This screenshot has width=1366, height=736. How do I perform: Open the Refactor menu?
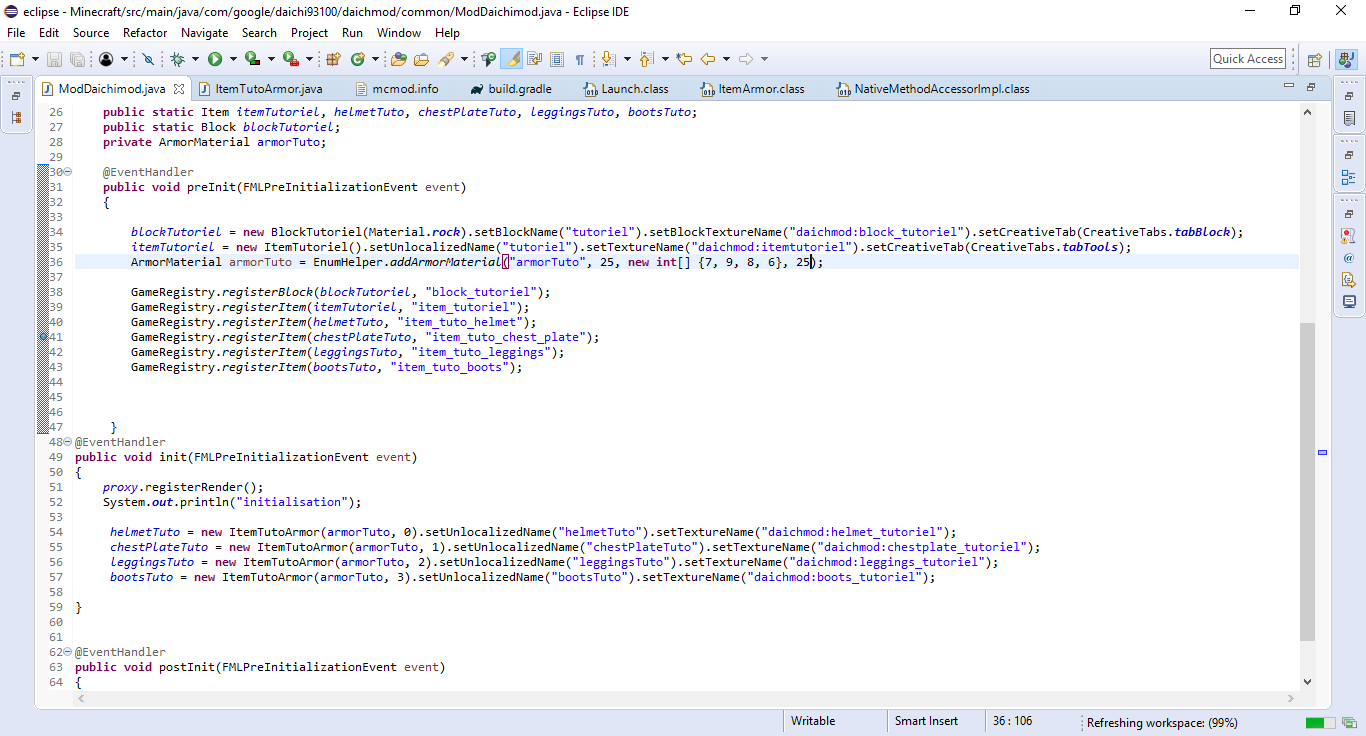(145, 33)
